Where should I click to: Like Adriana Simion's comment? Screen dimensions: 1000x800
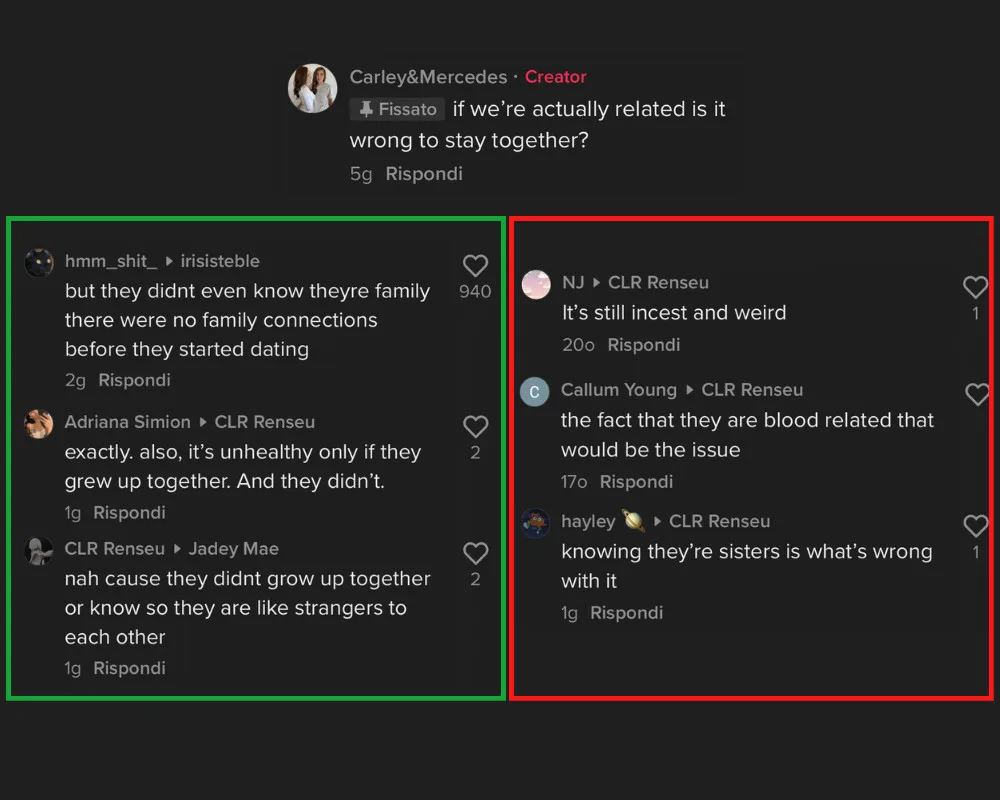pos(475,427)
